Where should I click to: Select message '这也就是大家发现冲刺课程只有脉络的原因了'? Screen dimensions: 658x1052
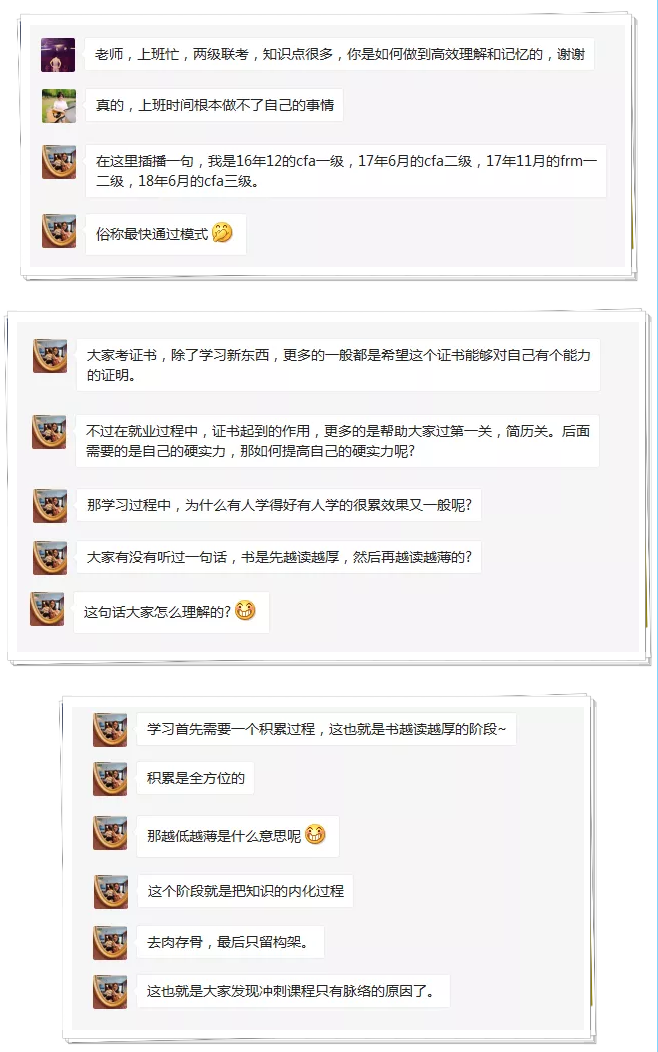(x=292, y=991)
